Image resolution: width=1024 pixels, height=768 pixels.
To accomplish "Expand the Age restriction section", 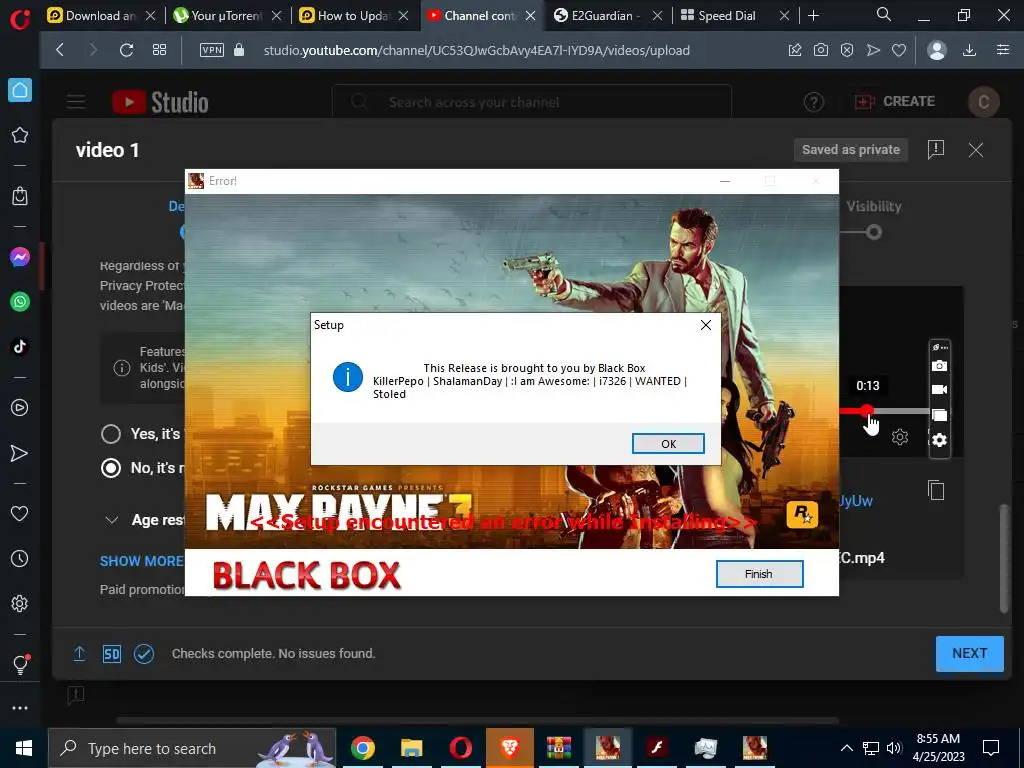I will tap(112, 520).
